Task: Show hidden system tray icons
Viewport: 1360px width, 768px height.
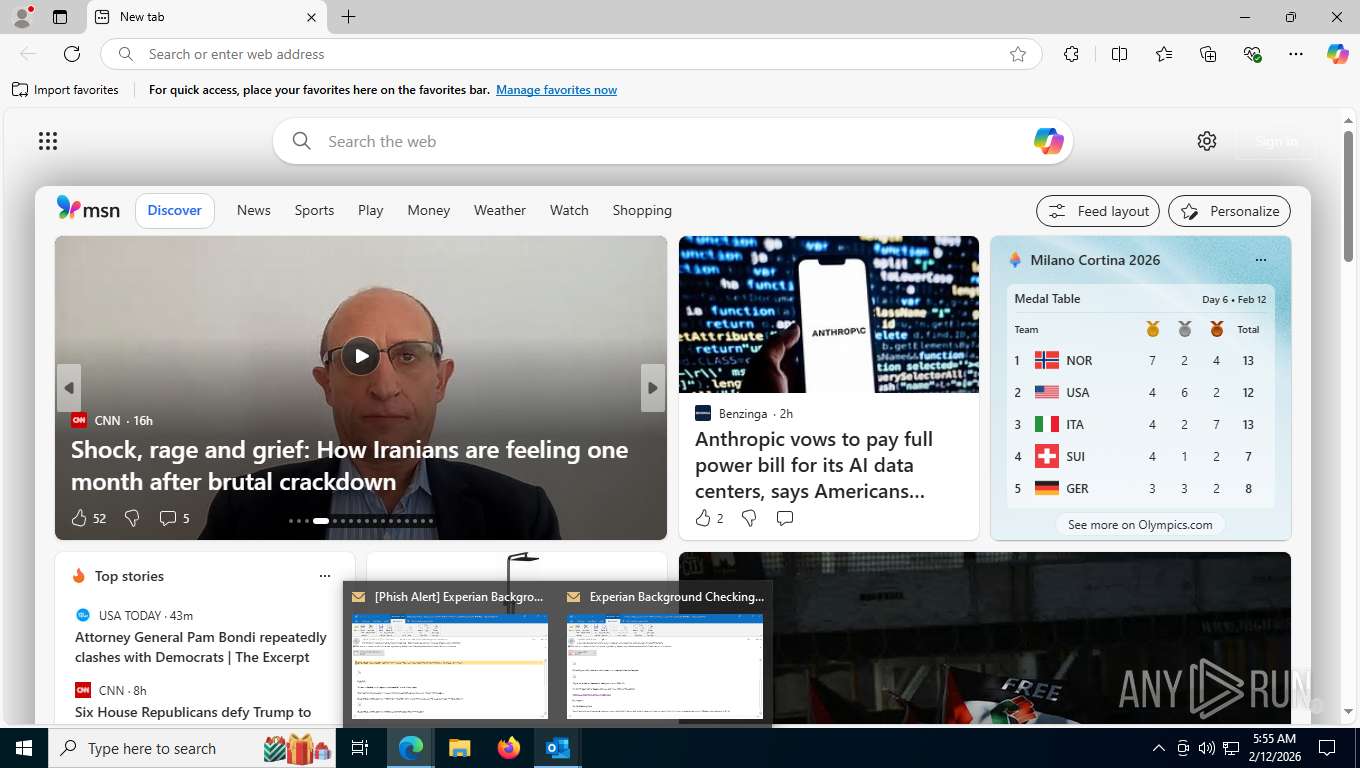Action: pos(1159,748)
